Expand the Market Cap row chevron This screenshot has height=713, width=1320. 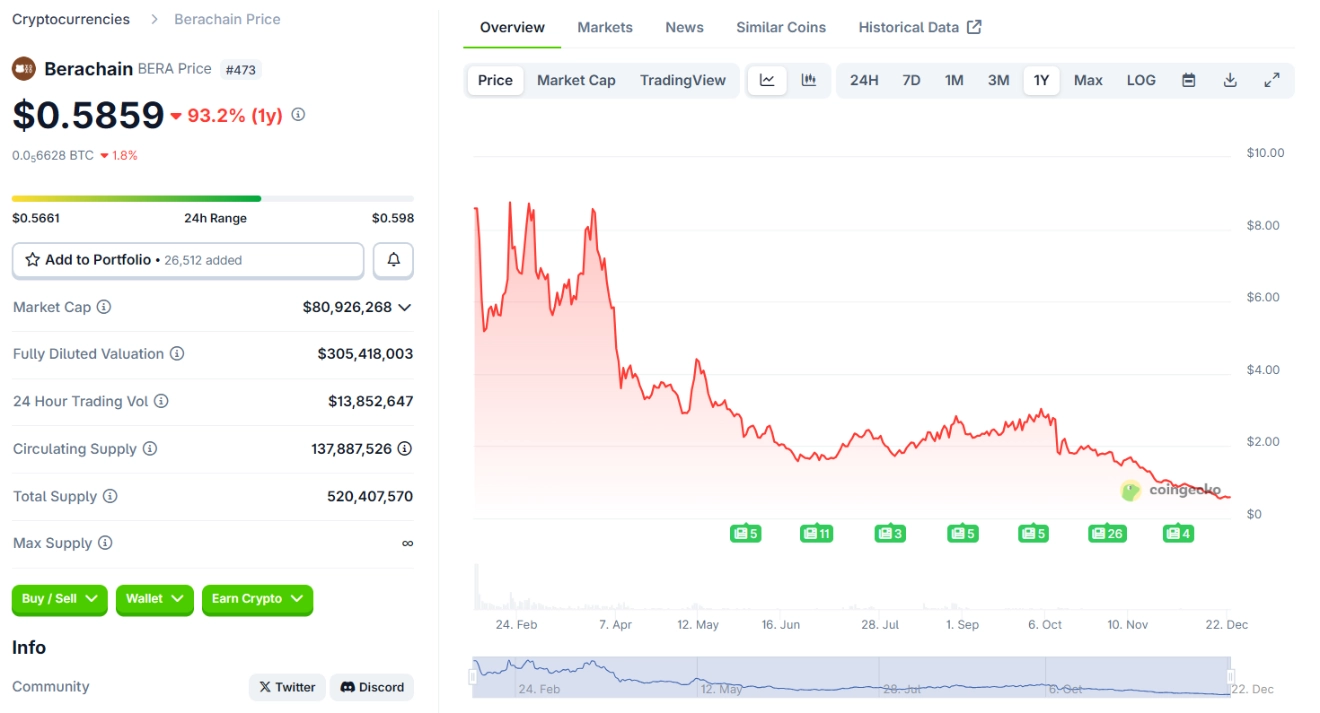coord(405,307)
